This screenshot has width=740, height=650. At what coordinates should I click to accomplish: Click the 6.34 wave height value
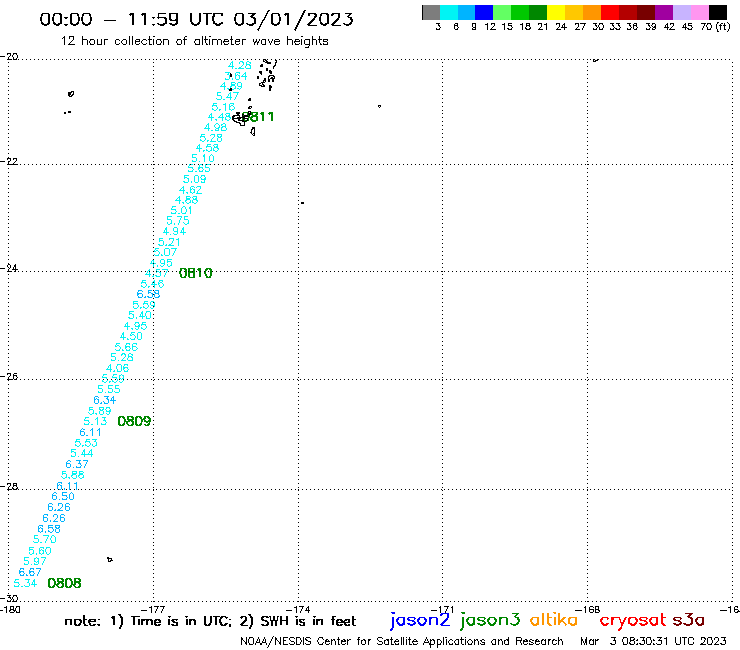pos(105,400)
